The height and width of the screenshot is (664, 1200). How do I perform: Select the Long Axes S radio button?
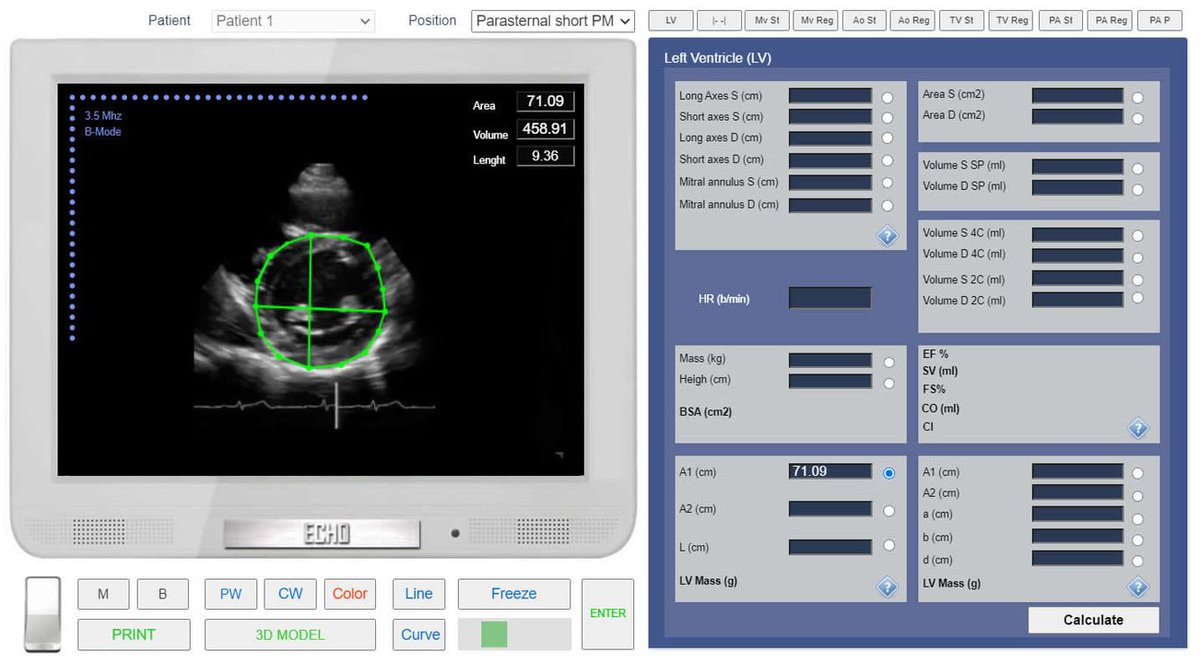tap(887, 97)
